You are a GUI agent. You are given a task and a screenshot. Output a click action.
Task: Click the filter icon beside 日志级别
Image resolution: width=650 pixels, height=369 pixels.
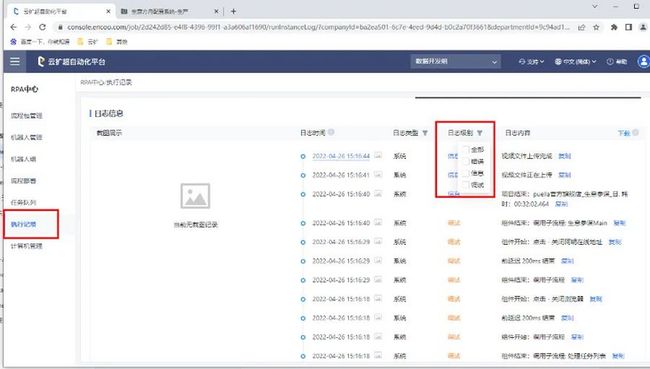(x=480, y=133)
